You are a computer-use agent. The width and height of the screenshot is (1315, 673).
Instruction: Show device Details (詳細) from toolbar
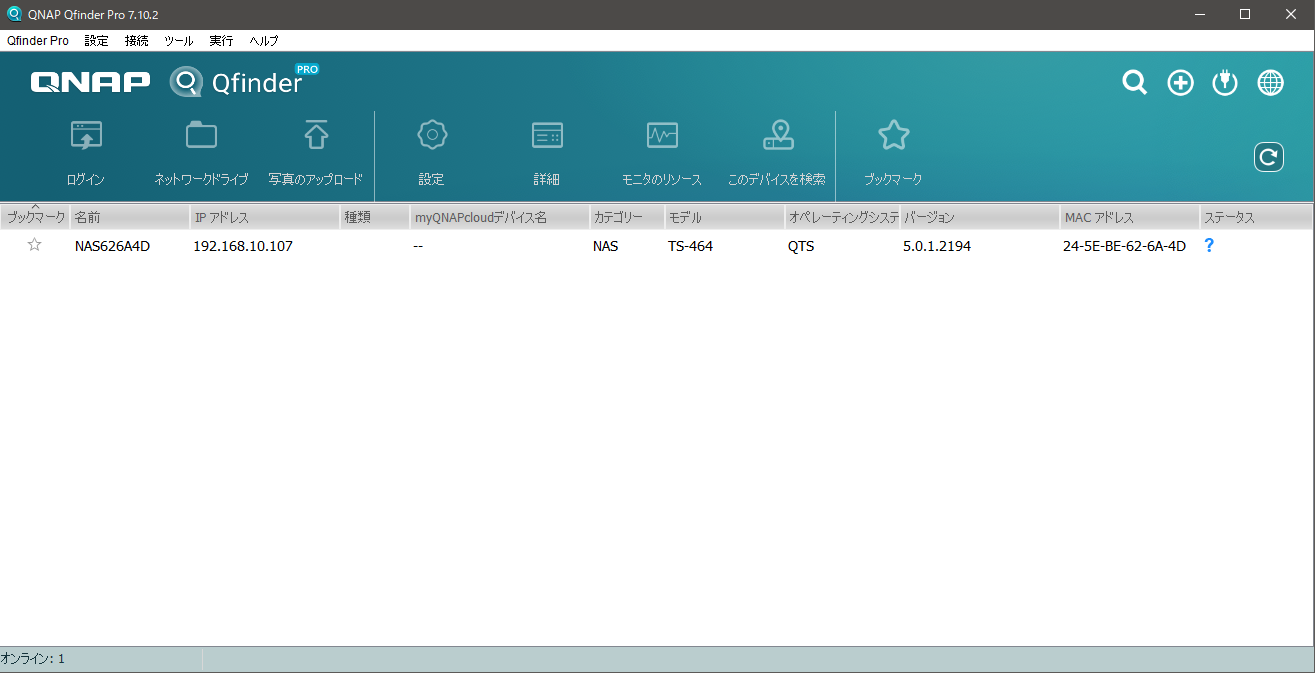point(547,136)
